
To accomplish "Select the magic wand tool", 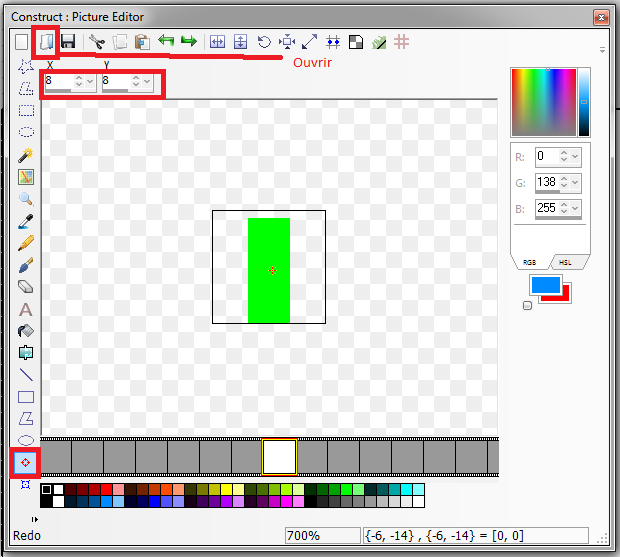I will click(x=26, y=155).
